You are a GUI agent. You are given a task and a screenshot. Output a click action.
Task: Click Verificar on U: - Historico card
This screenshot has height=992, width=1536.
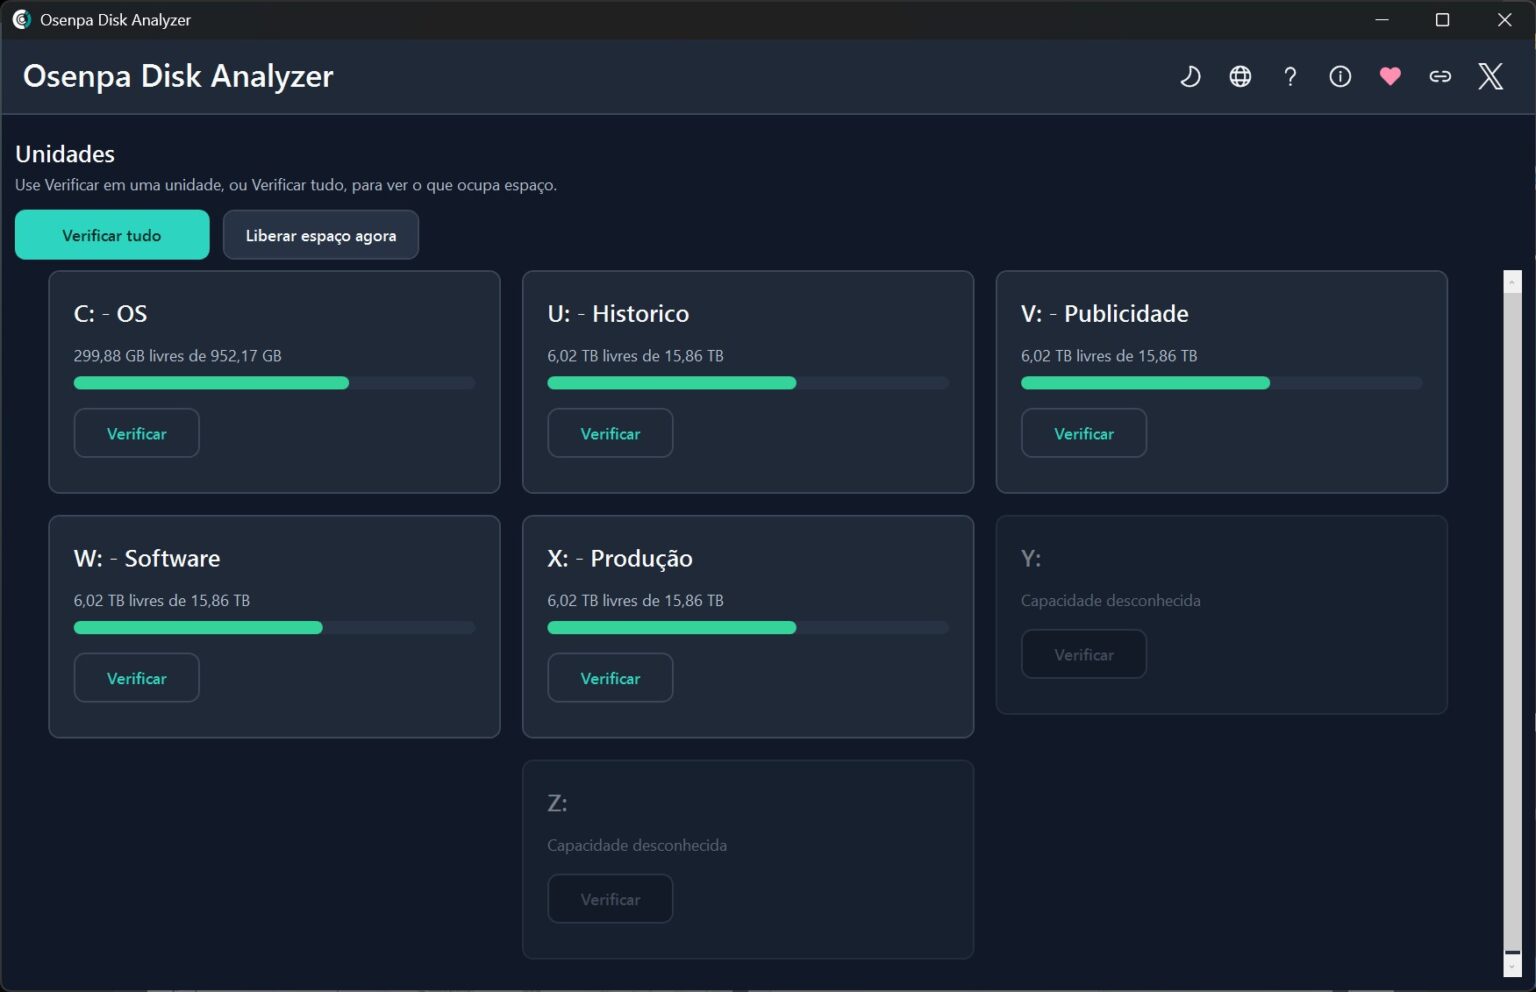click(x=610, y=433)
